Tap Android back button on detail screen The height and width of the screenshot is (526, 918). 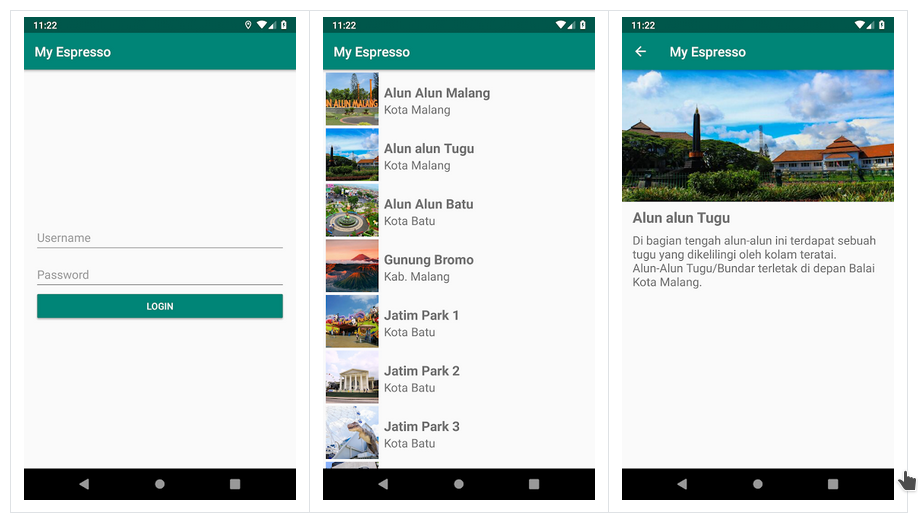(x=682, y=484)
